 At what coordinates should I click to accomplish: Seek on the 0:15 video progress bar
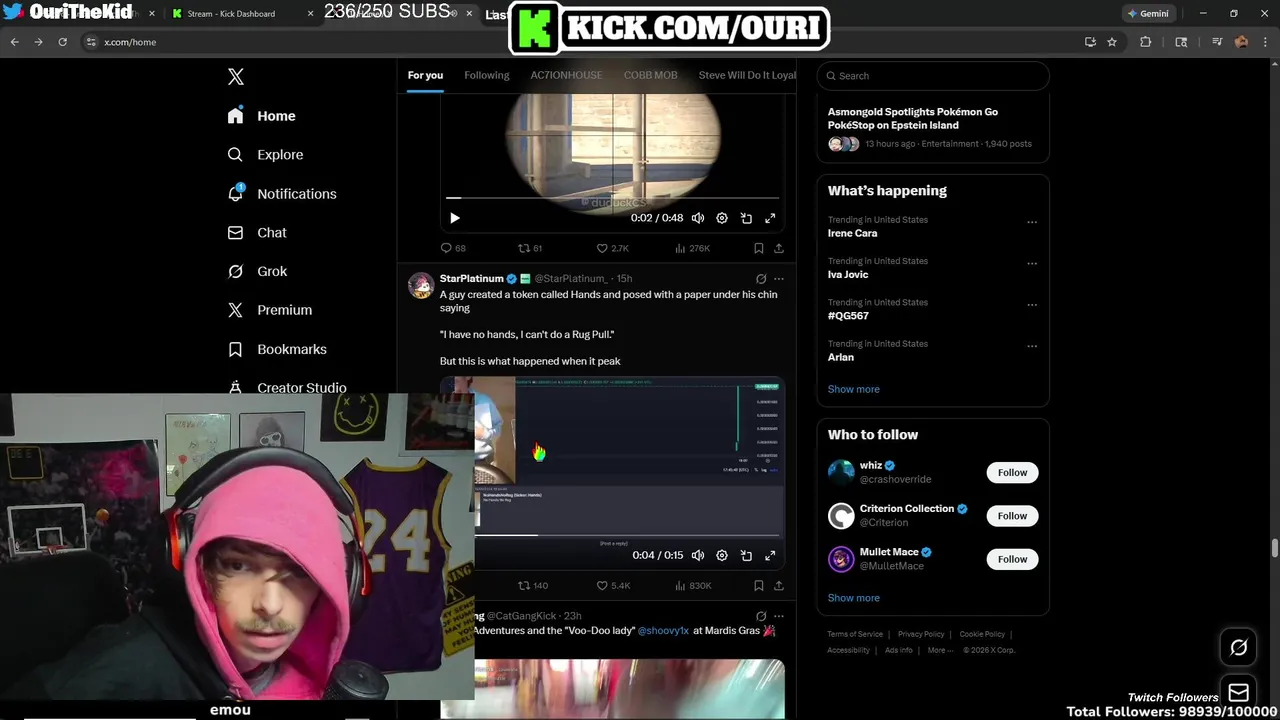628,535
